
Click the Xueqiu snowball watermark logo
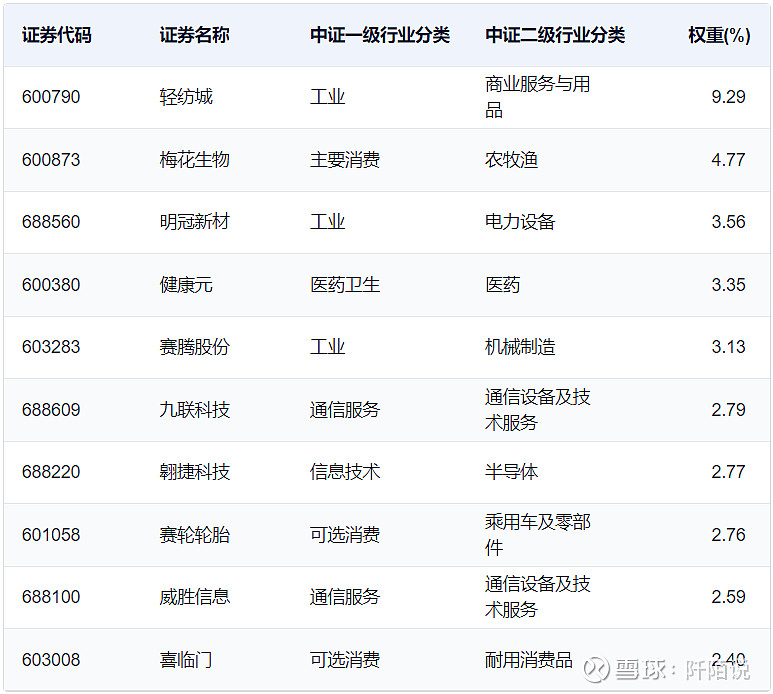click(597, 669)
